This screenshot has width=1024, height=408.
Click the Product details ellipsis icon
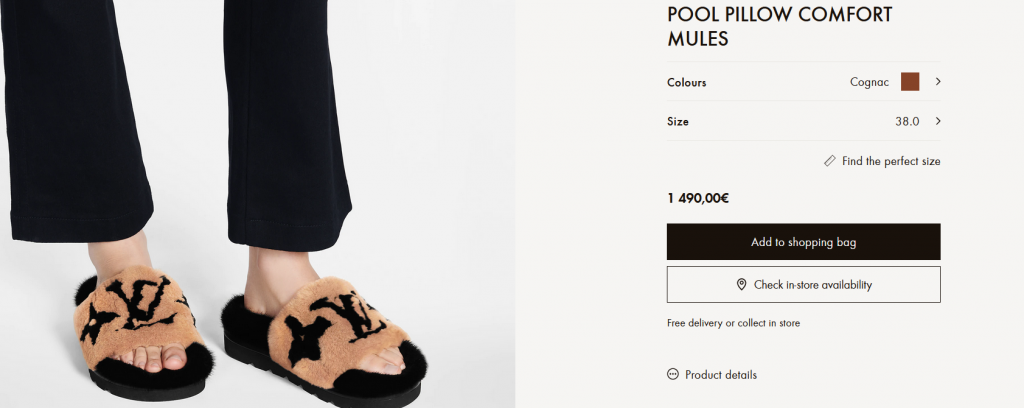click(672, 375)
